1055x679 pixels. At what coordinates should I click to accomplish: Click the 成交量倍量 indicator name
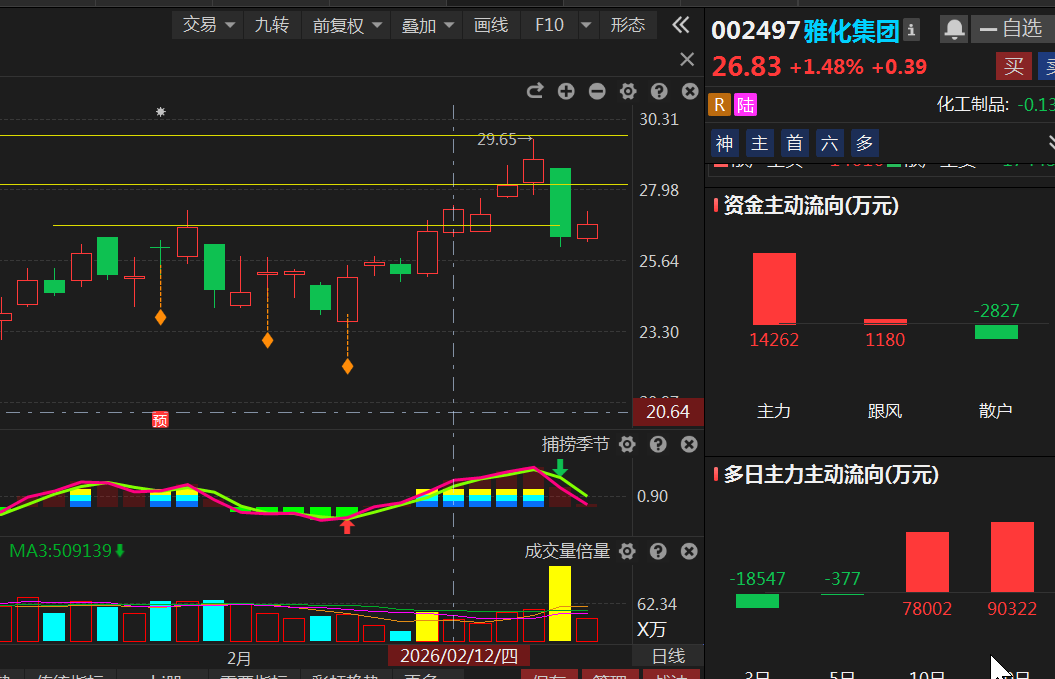point(567,552)
